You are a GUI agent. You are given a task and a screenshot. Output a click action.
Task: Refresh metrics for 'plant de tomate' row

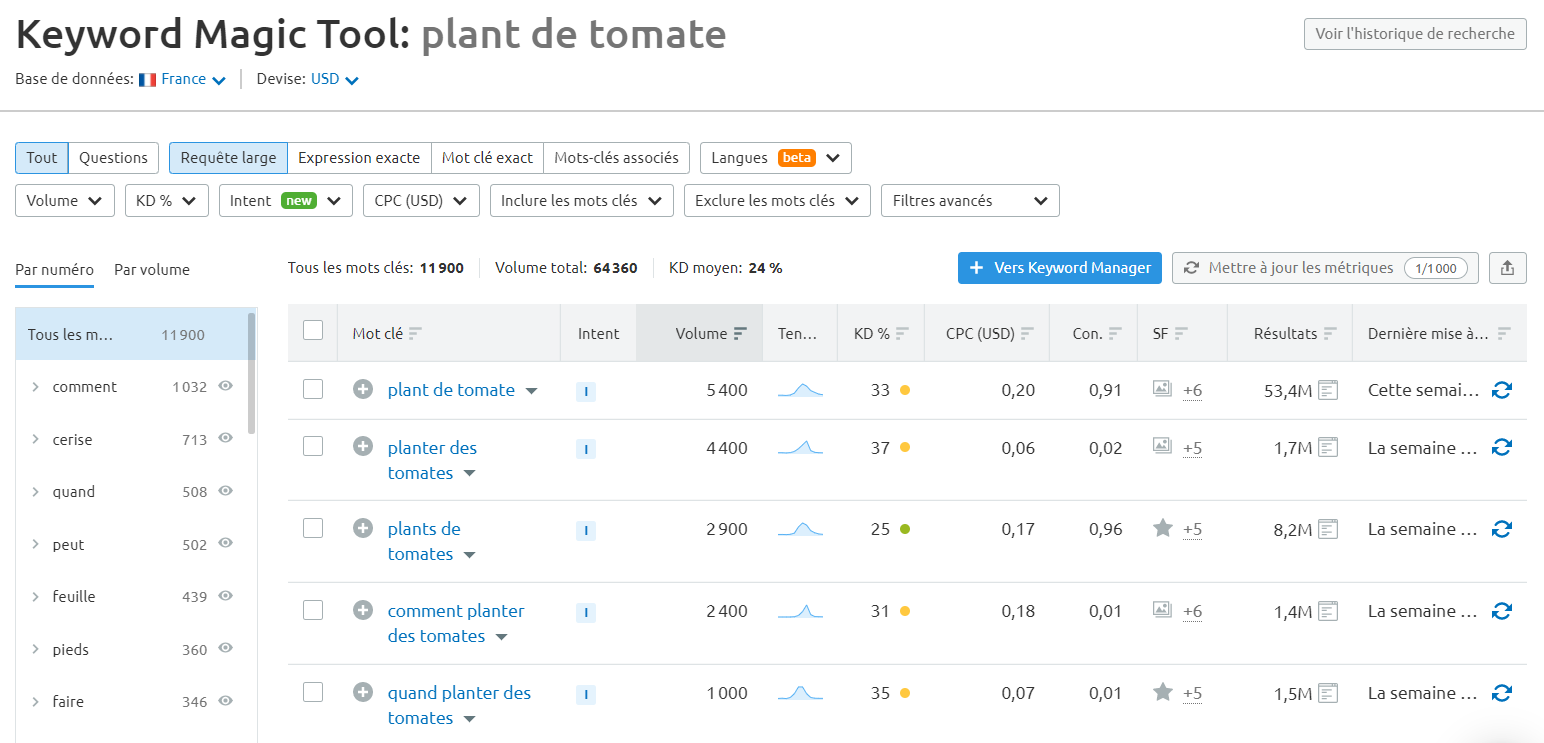[x=1501, y=390]
